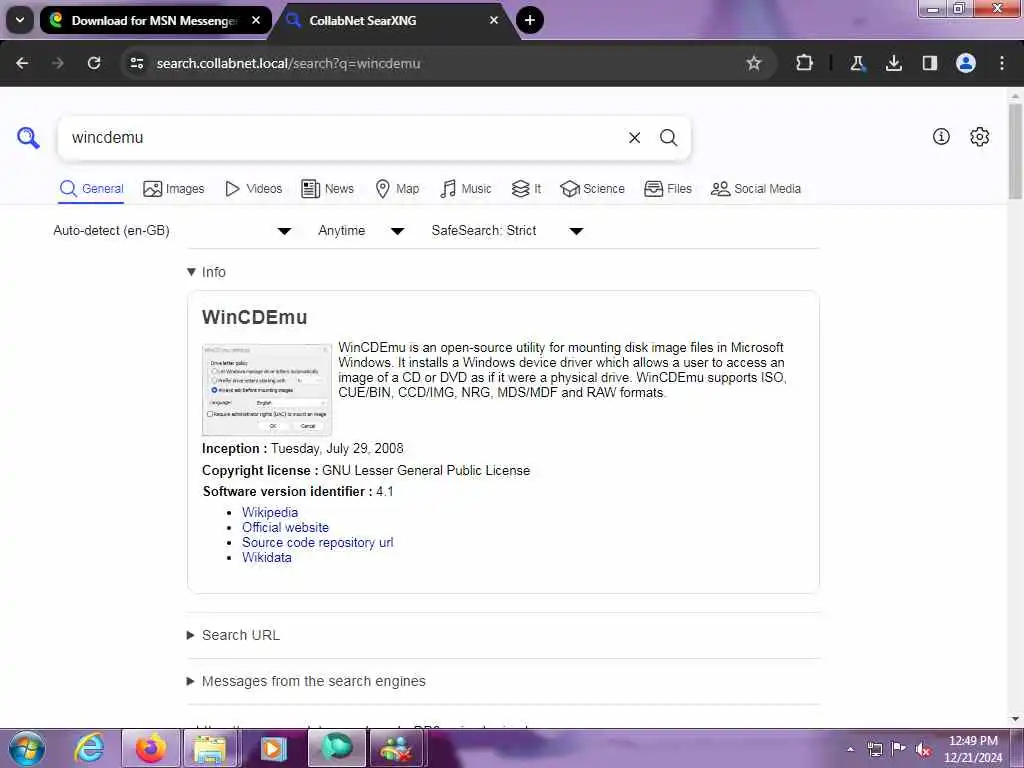Screen dimensions: 1024x768
Task: Go back with the browser back arrow
Action: tap(22, 63)
